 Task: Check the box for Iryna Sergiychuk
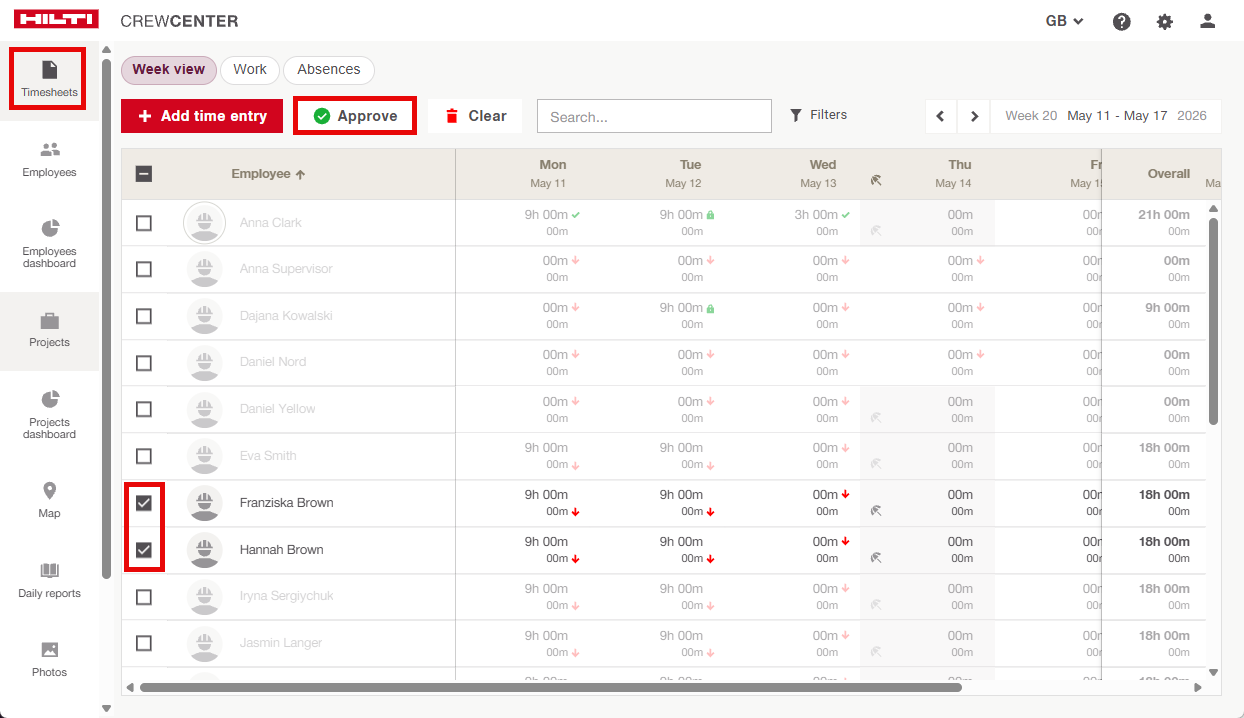[144, 597]
